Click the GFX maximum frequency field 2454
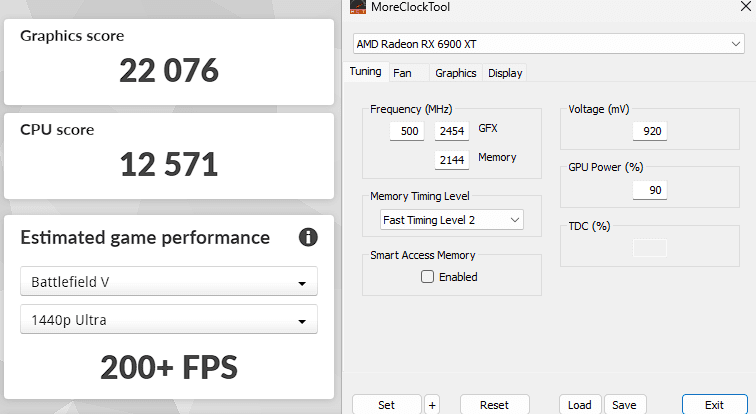 [452, 131]
